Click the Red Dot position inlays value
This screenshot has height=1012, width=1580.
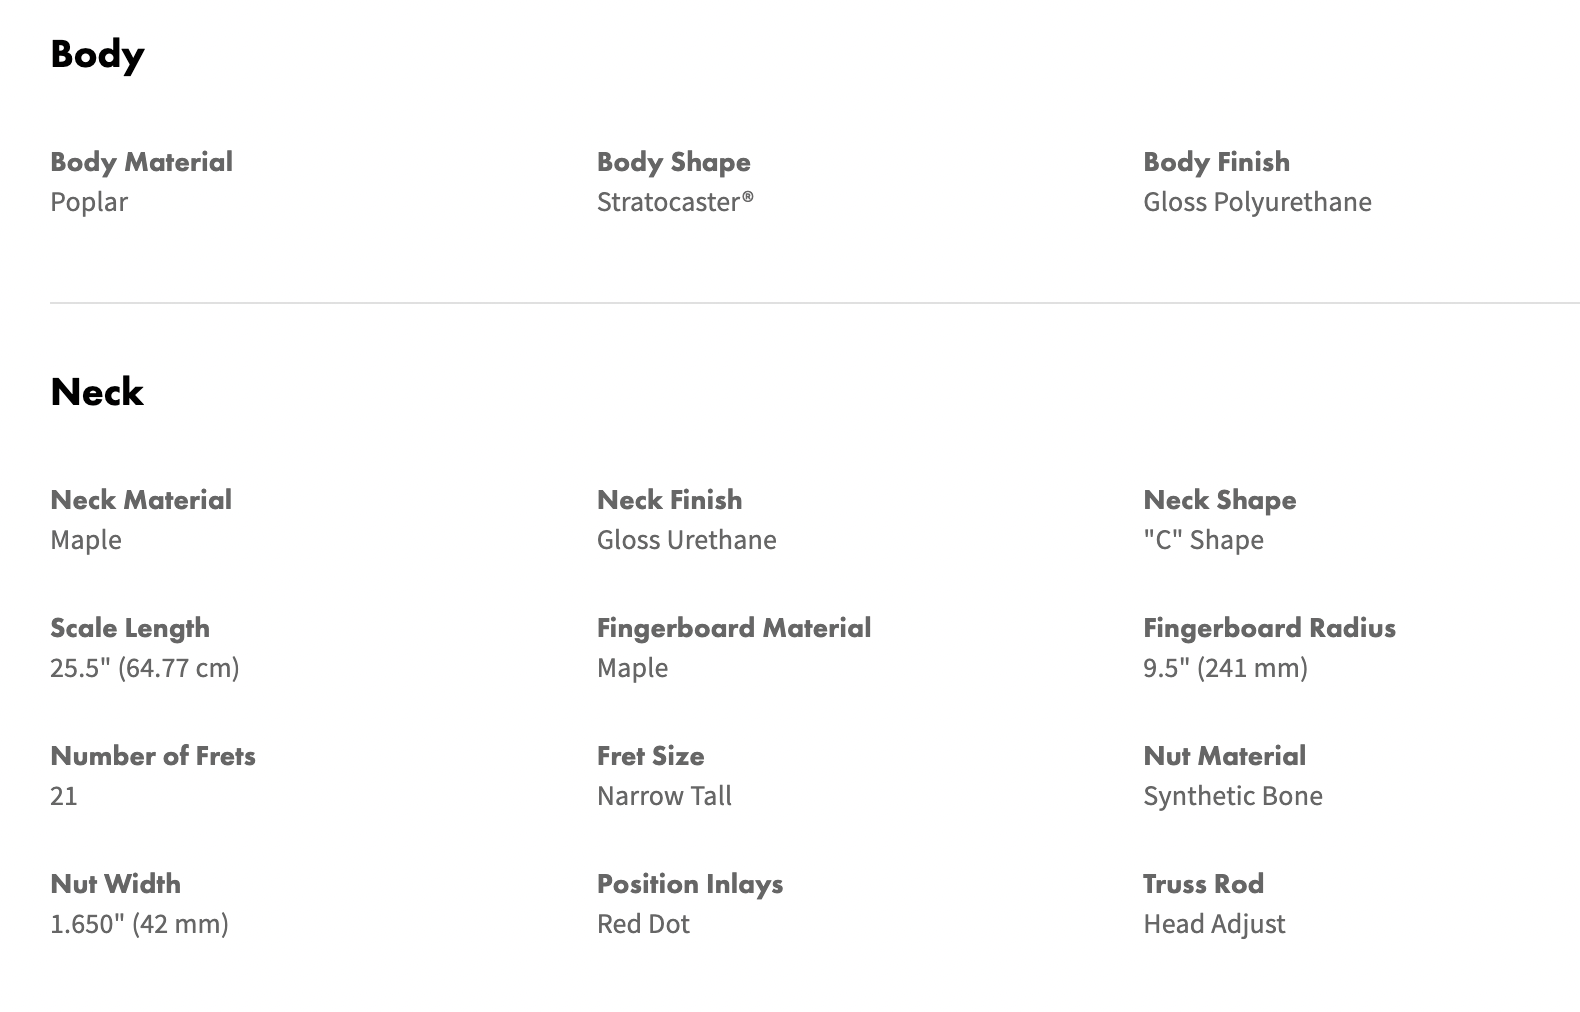click(x=643, y=924)
